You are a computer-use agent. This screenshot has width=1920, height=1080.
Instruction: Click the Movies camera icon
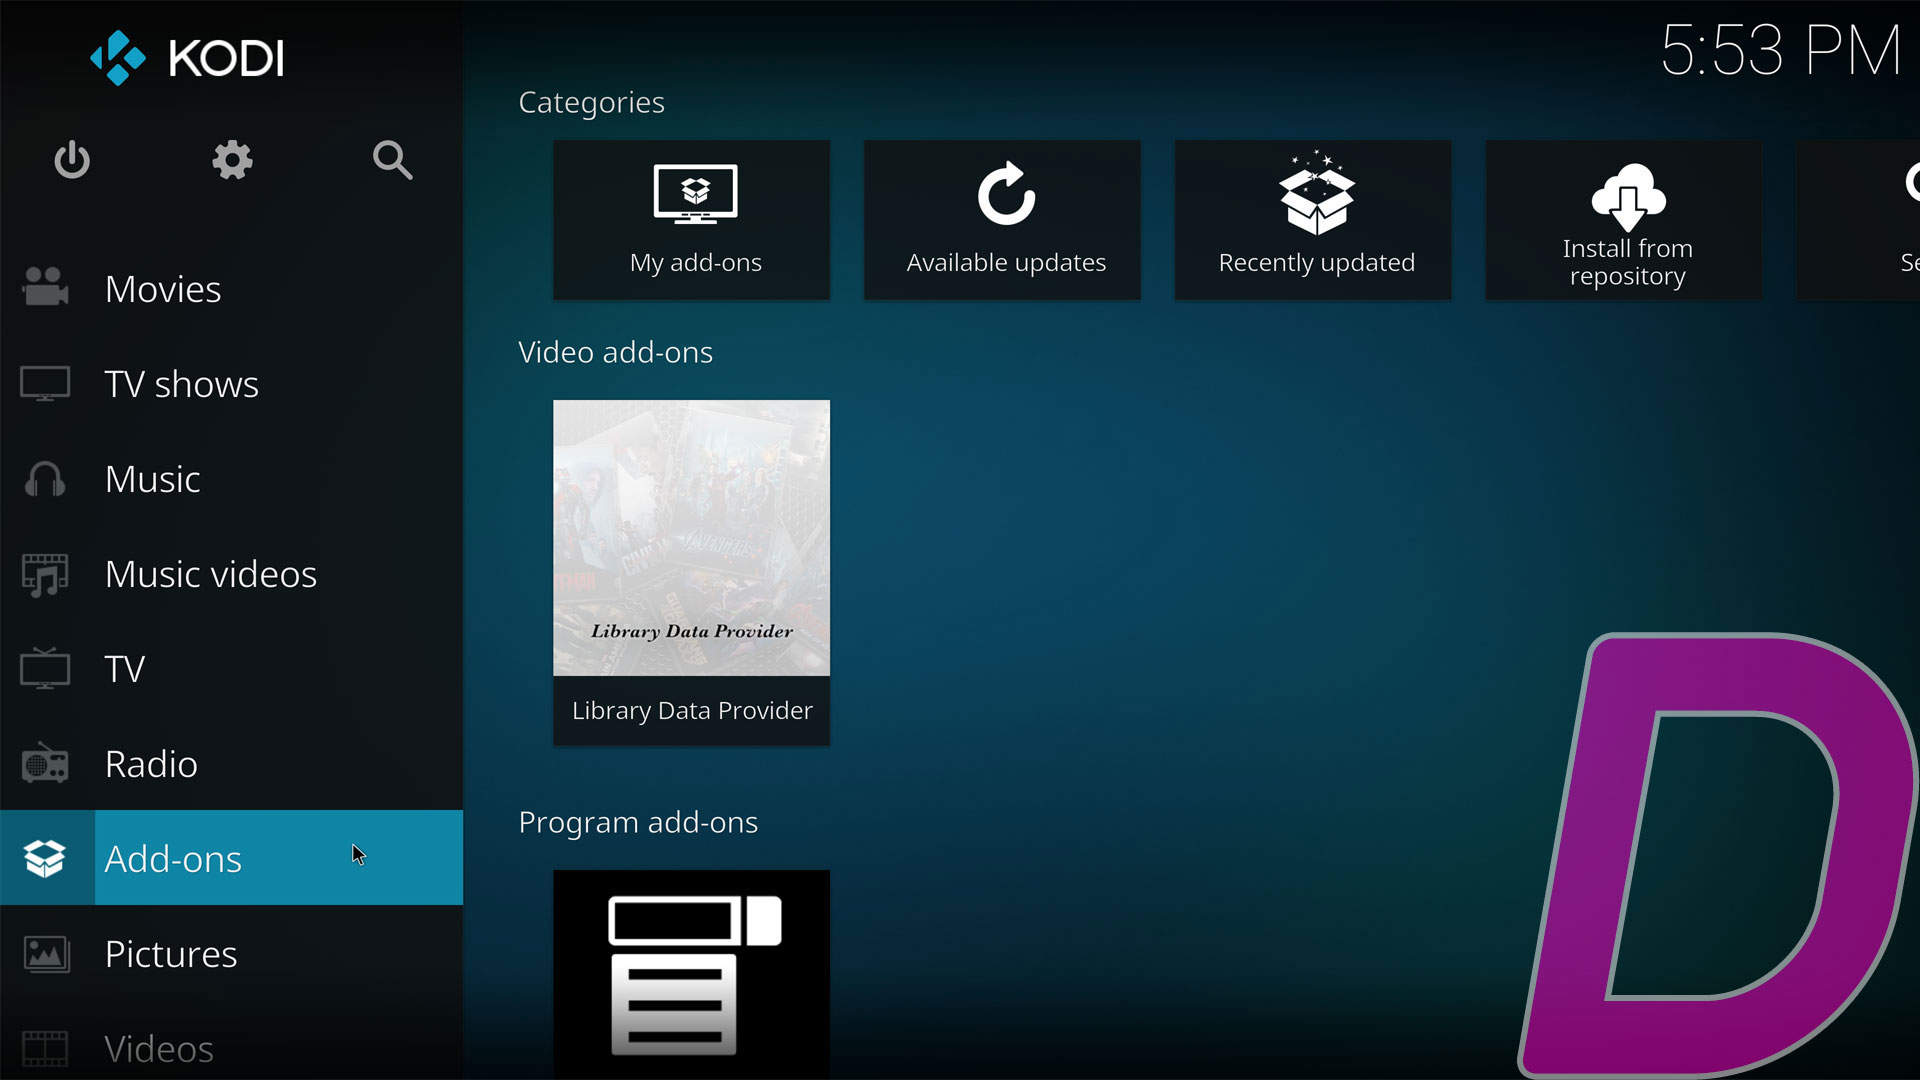[45, 288]
